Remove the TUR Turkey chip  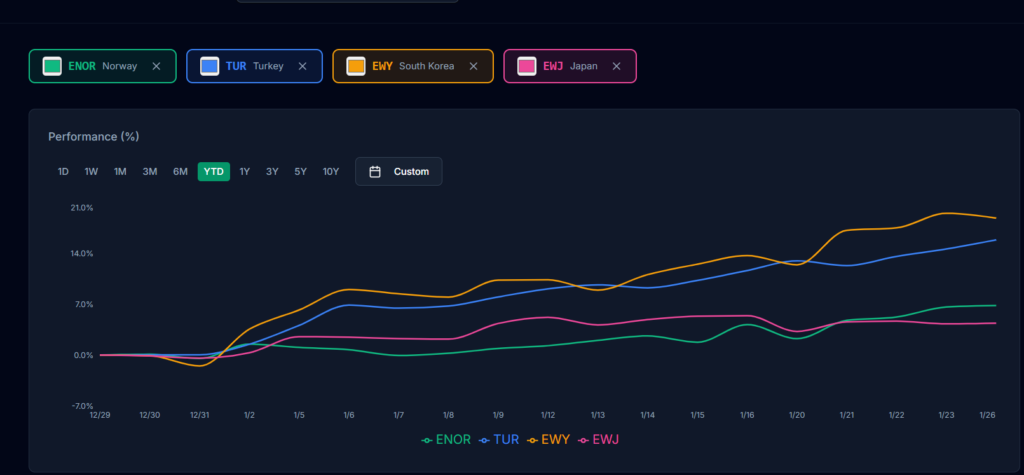302,66
